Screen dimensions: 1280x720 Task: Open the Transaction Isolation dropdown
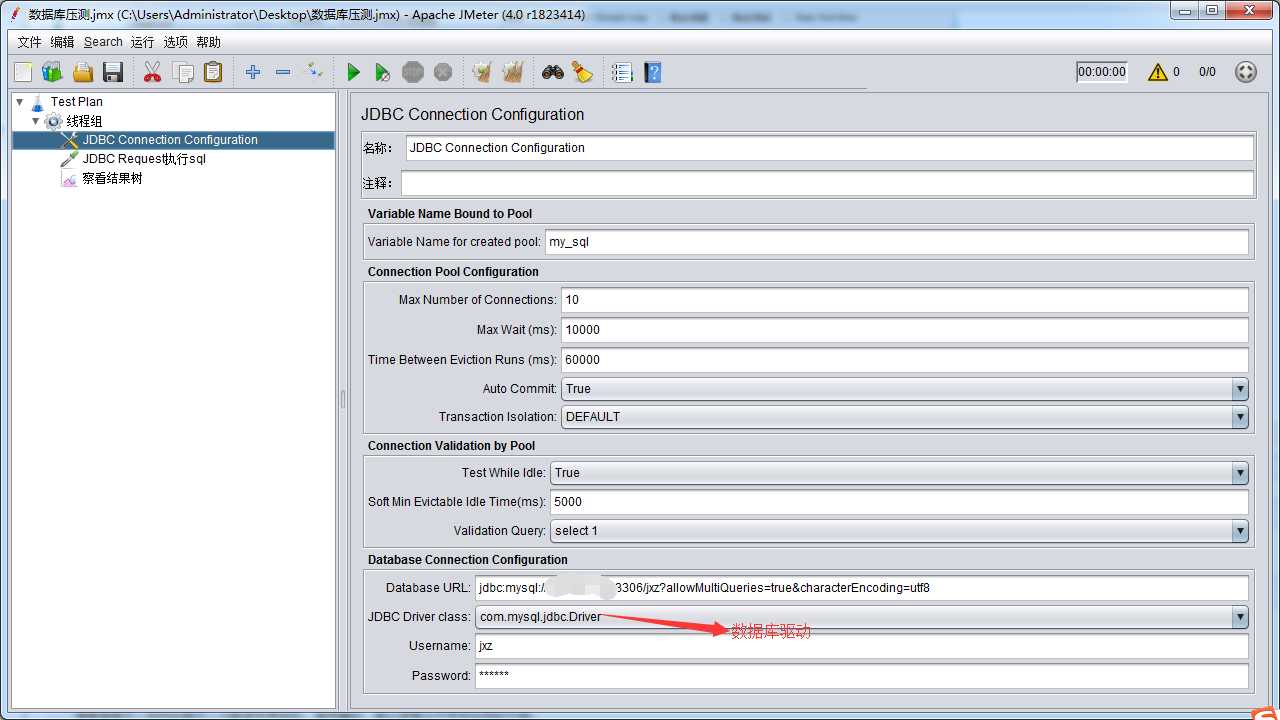pos(1240,417)
